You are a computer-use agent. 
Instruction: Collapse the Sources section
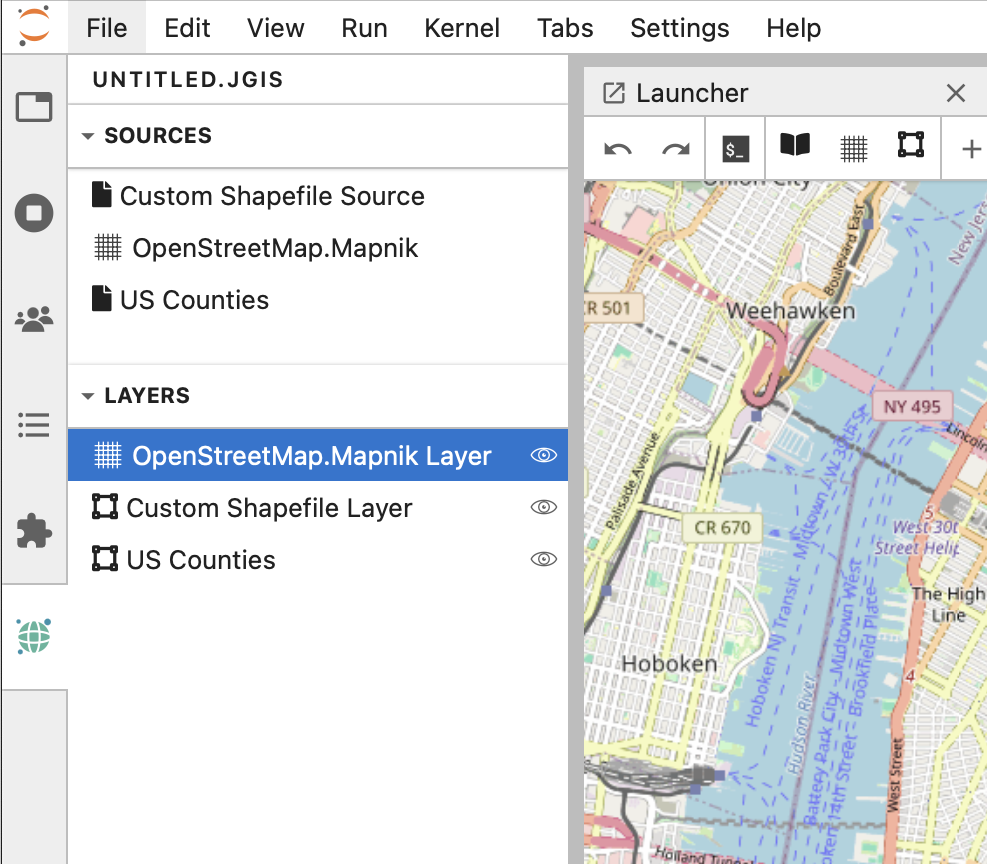[88, 136]
